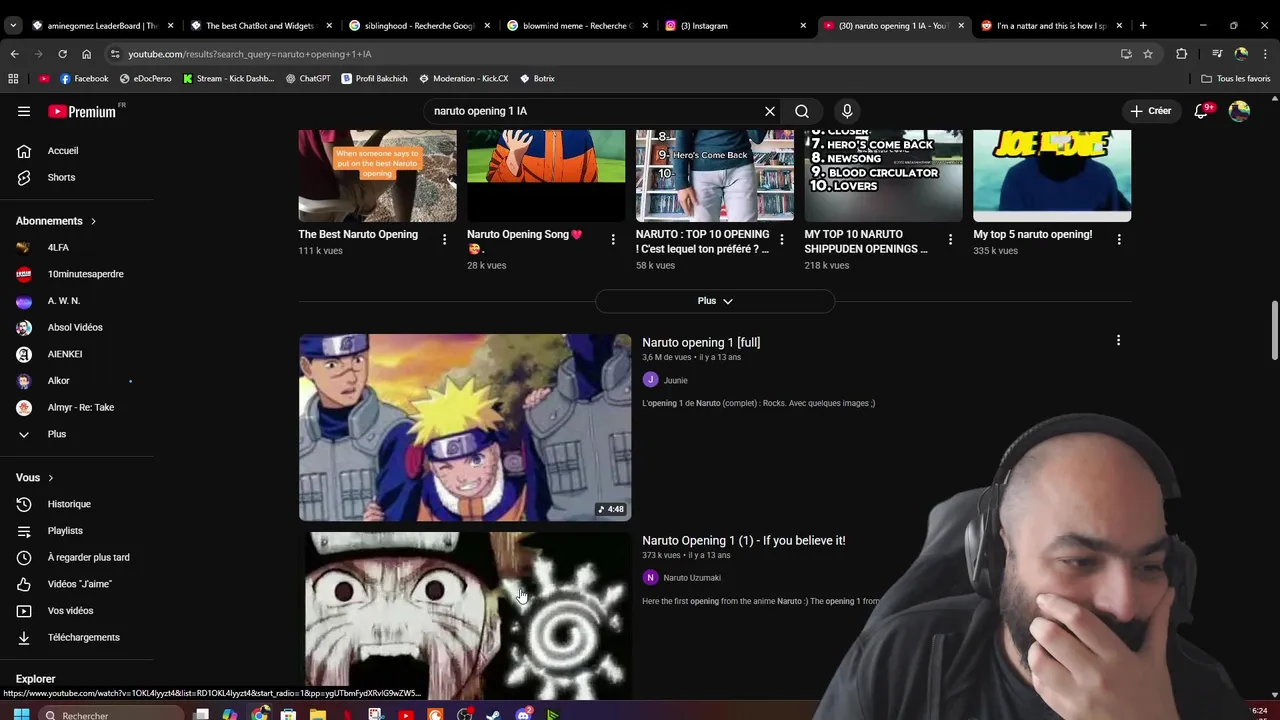Open Facebook bookmark
Viewport: 1280px width, 720px height.
coord(84,78)
